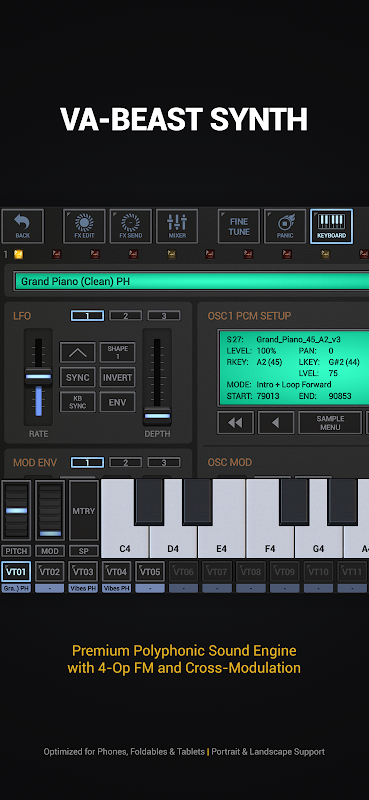Toggle the MTRY button

(84, 510)
